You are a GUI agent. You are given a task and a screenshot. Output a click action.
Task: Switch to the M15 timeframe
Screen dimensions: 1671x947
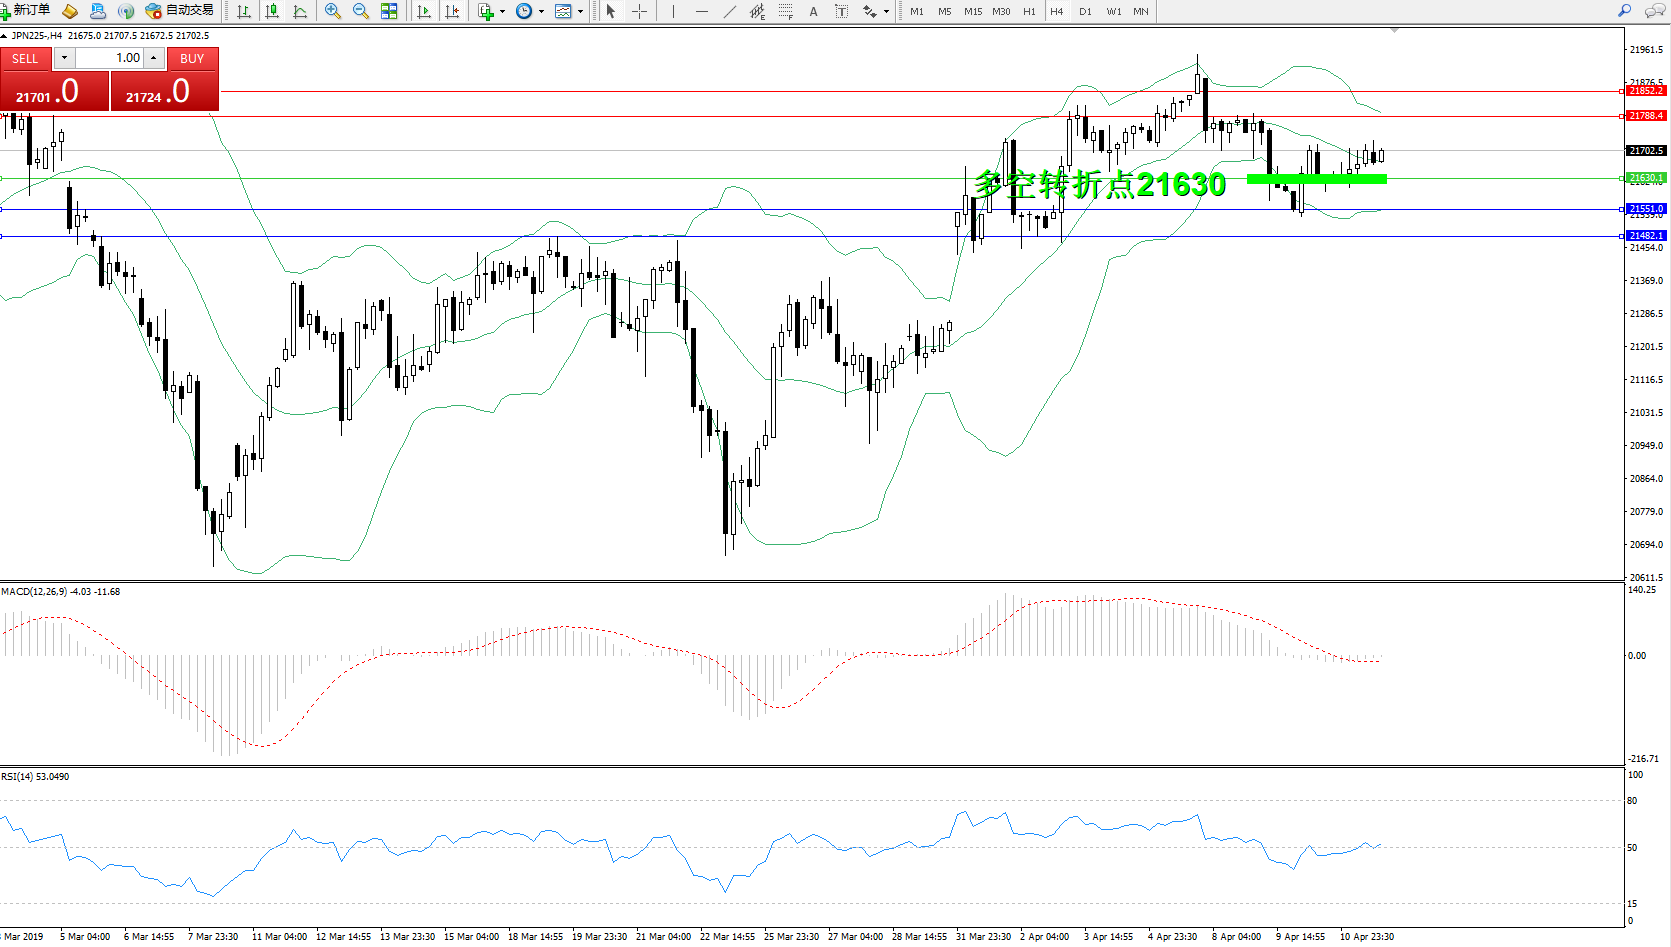972,11
